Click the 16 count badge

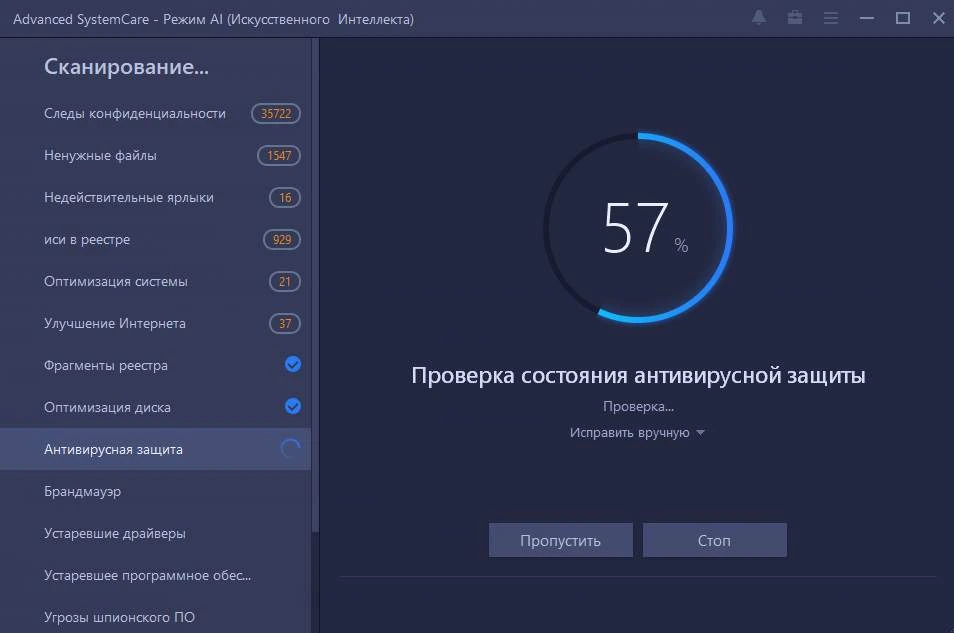point(285,197)
